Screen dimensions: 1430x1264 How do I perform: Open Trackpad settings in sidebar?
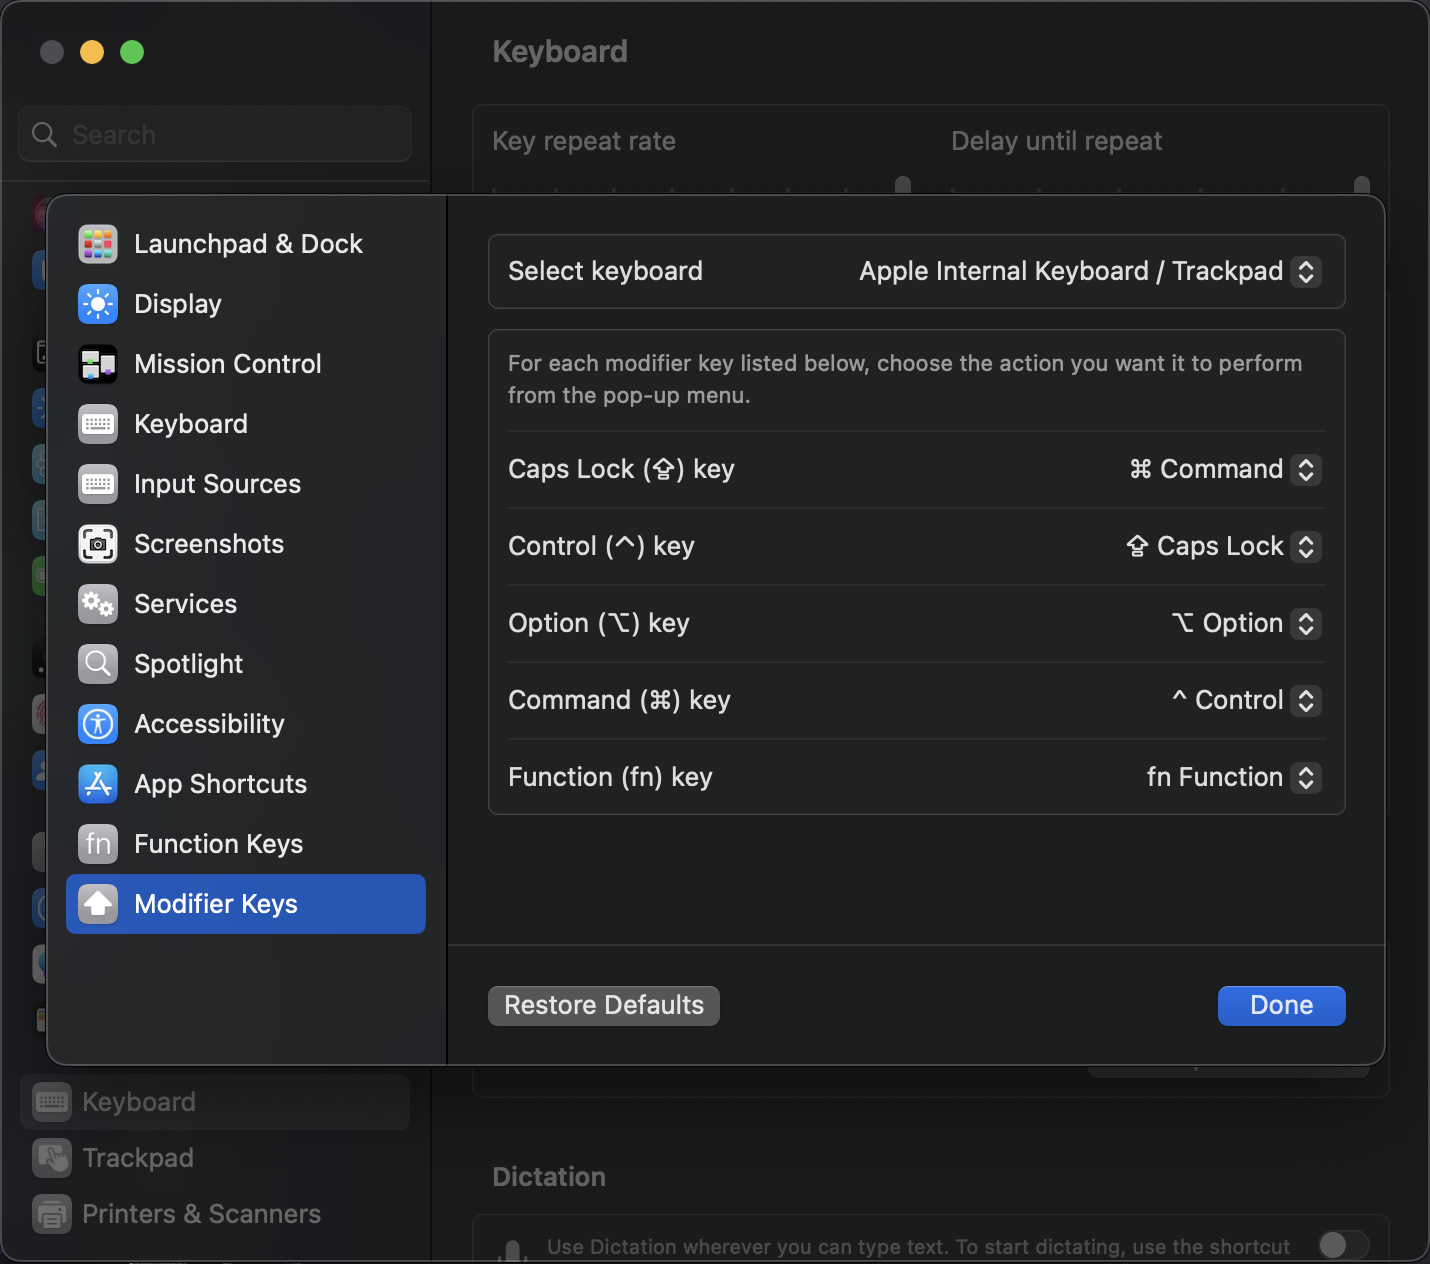click(215, 1158)
